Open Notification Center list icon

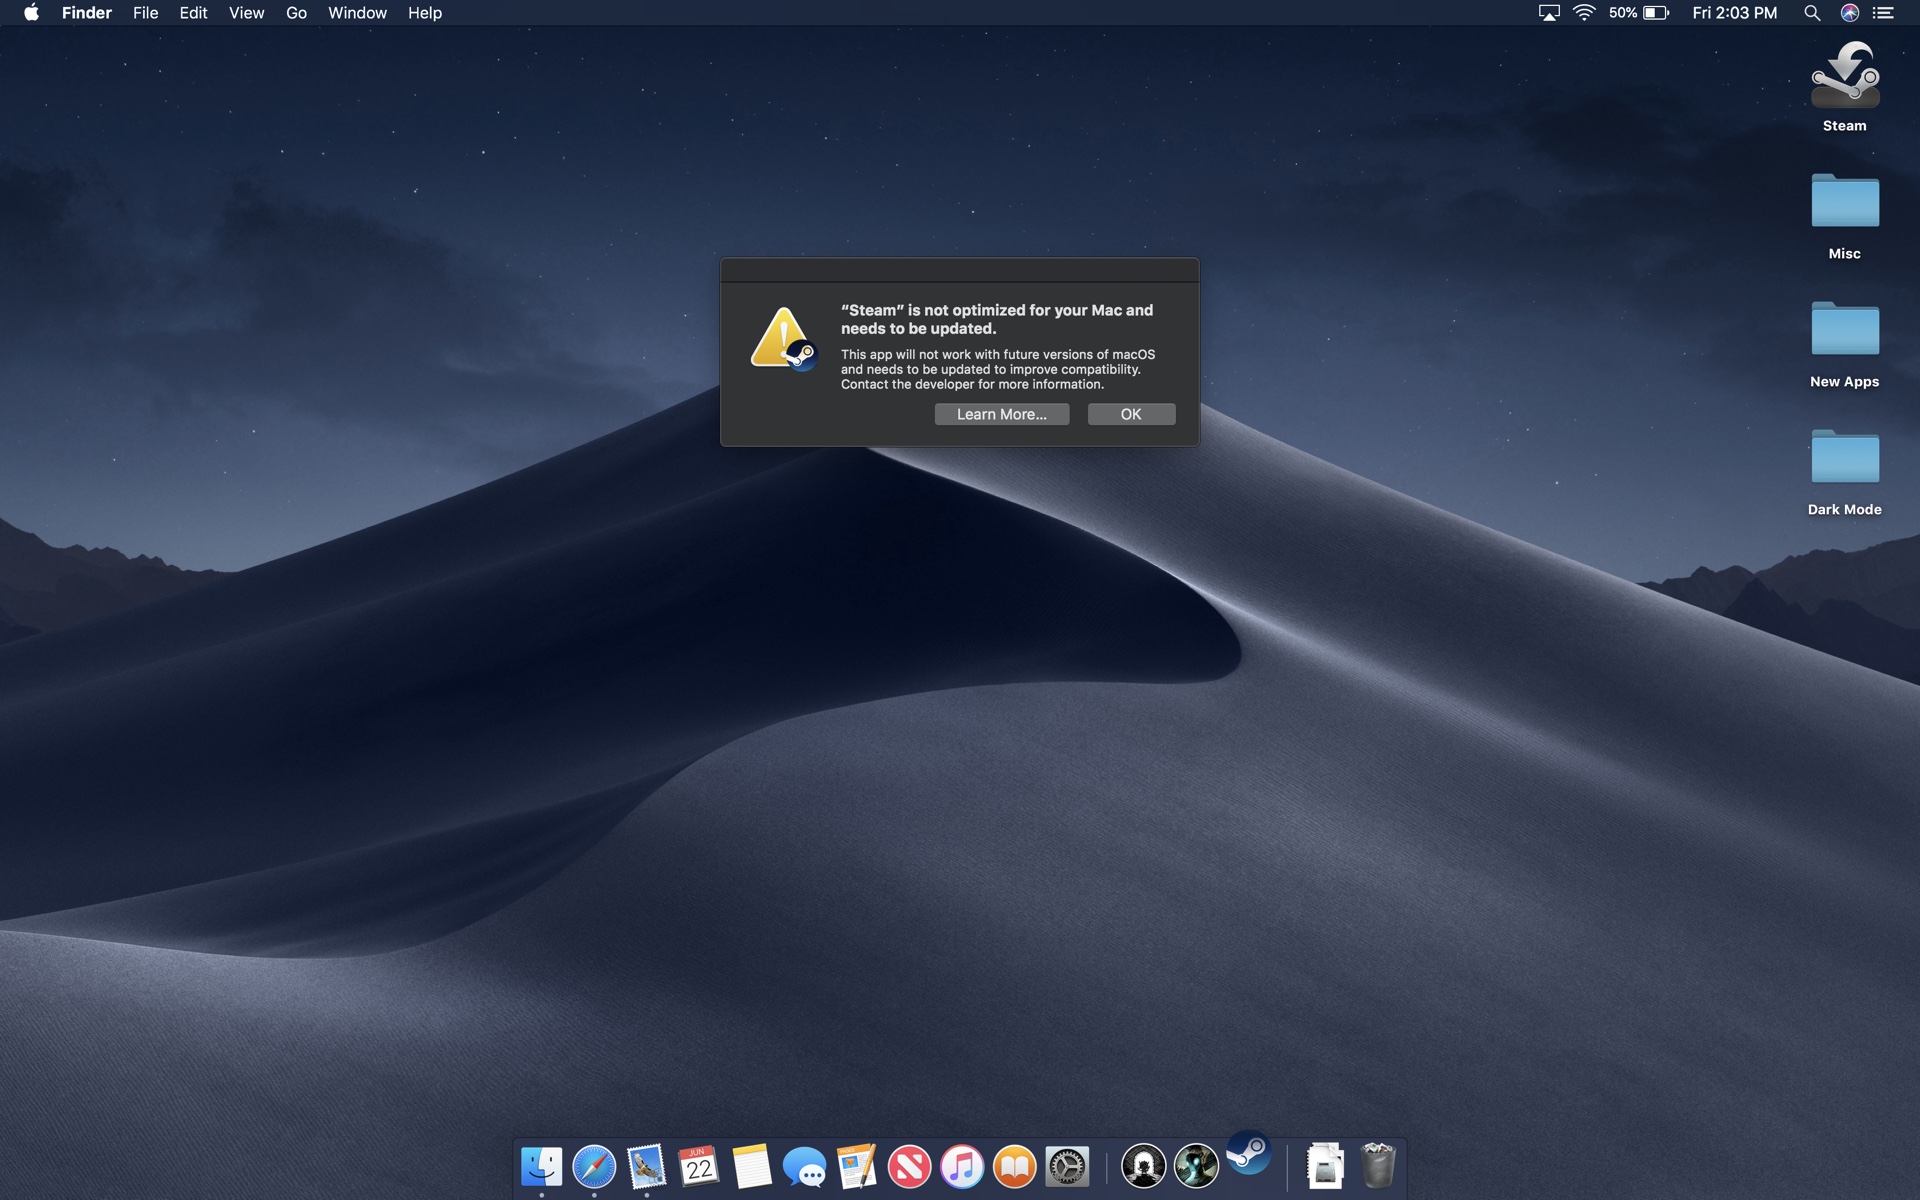[x=1884, y=13]
